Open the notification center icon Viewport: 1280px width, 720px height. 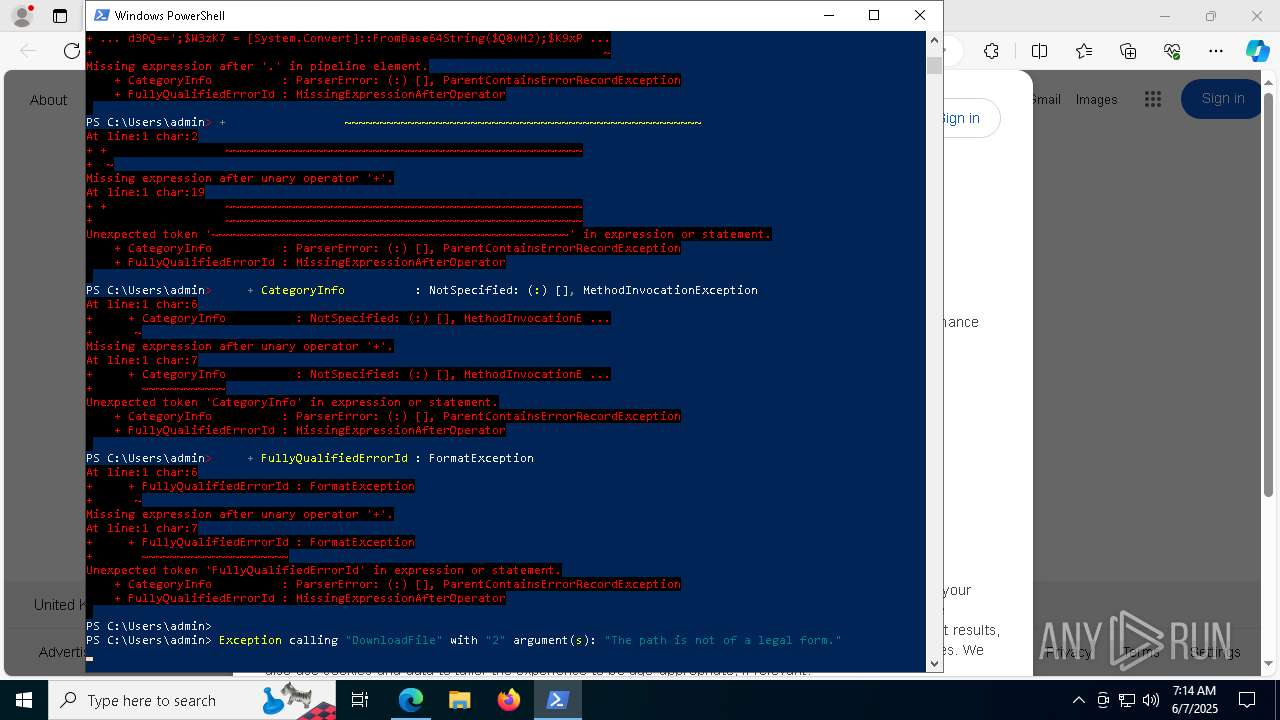(1248, 700)
